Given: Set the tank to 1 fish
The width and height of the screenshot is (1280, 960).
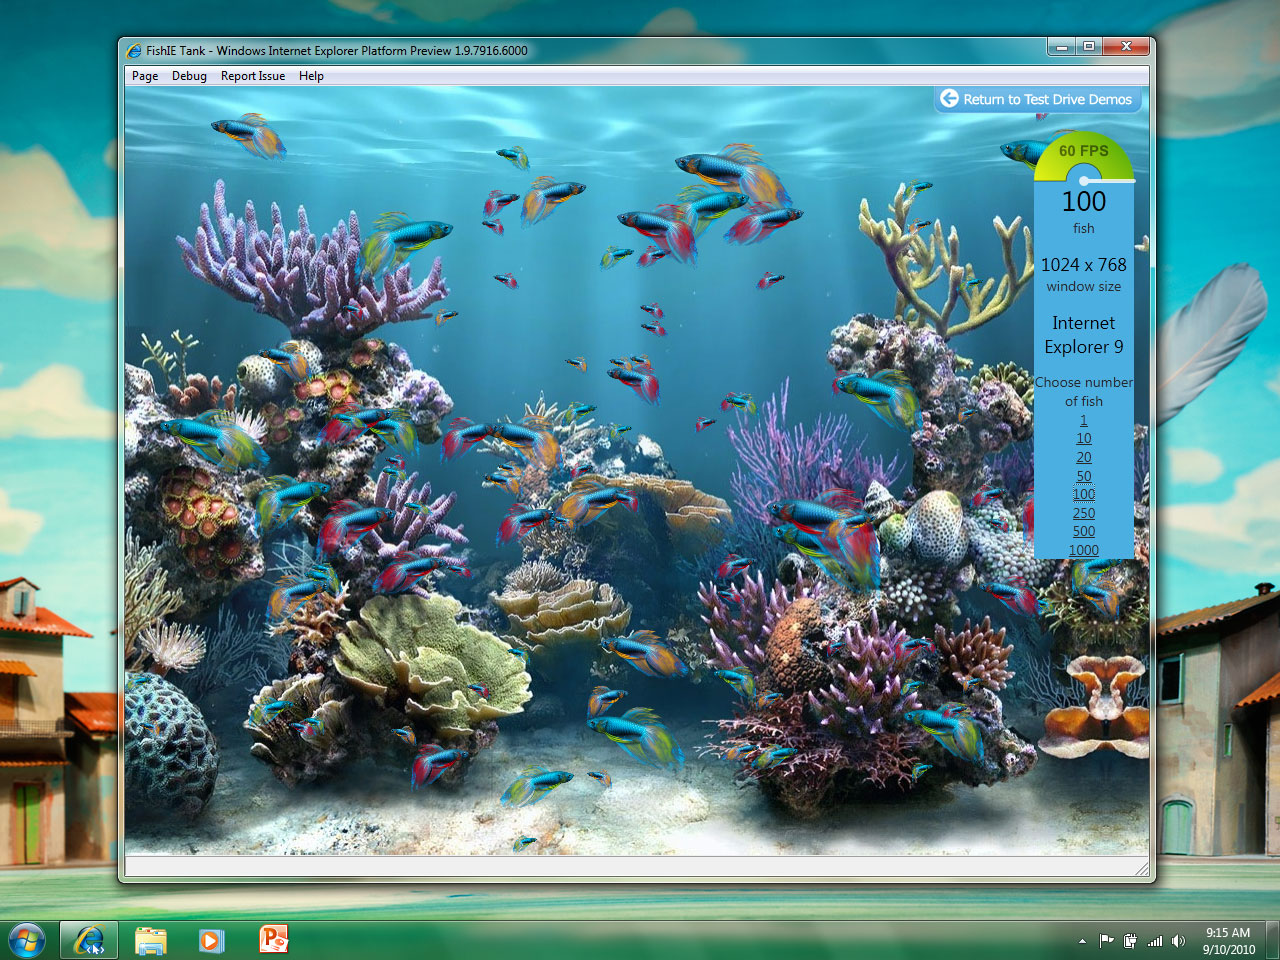Looking at the screenshot, I should [1084, 420].
